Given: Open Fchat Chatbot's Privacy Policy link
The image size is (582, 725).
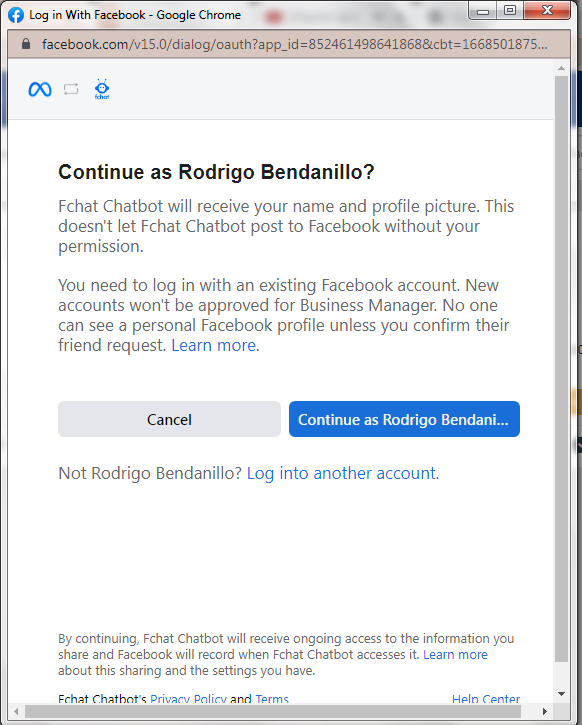Looking at the screenshot, I should (x=188, y=699).
